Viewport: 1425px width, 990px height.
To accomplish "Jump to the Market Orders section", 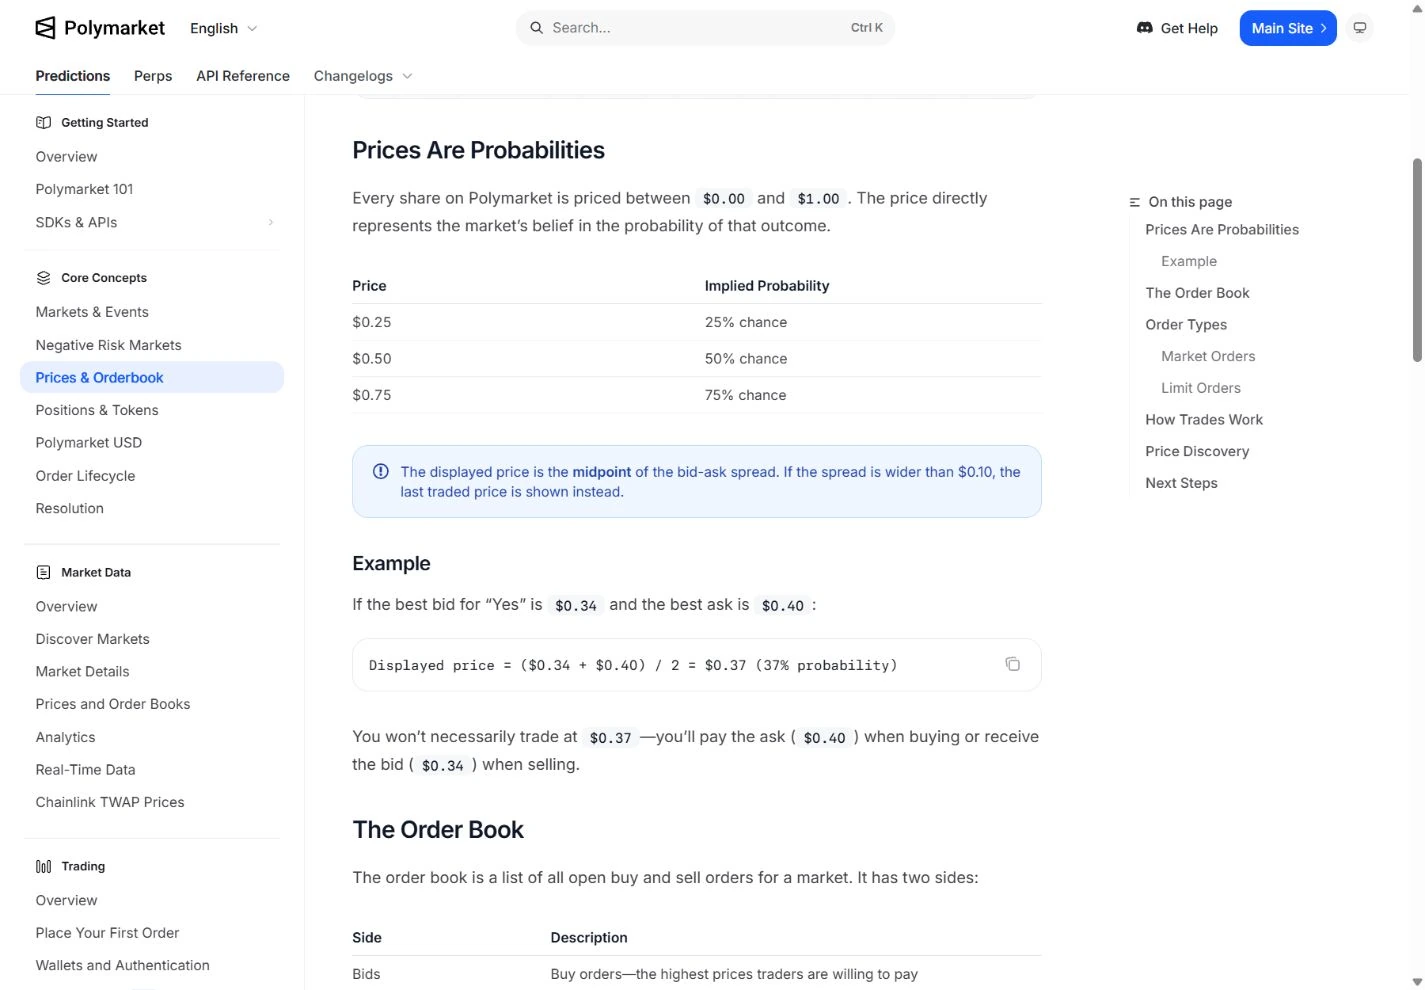I will (1208, 356).
